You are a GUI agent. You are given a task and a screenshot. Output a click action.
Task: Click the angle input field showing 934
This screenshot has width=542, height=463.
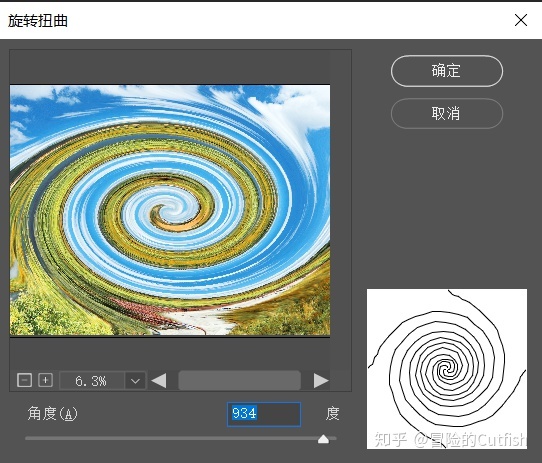click(x=264, y=414)
